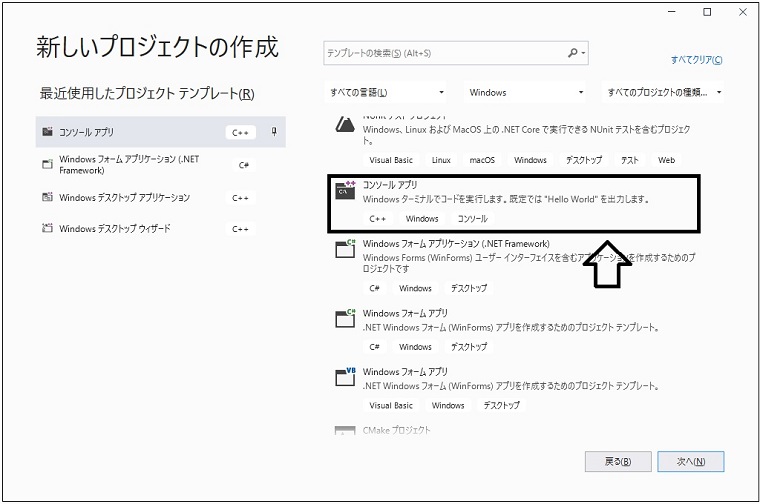This screenshot has height=504, width=760.
Task: Click the recent コンソール アプリ icon
Action: [47, 132]
